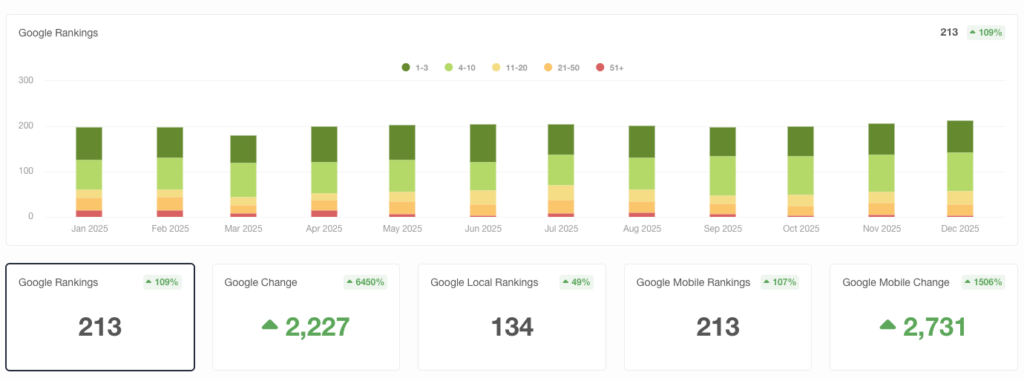The height and width of the screenshot is (381, 1024).
Task: Click the 6450% change badge
Action: pos(366,282)
